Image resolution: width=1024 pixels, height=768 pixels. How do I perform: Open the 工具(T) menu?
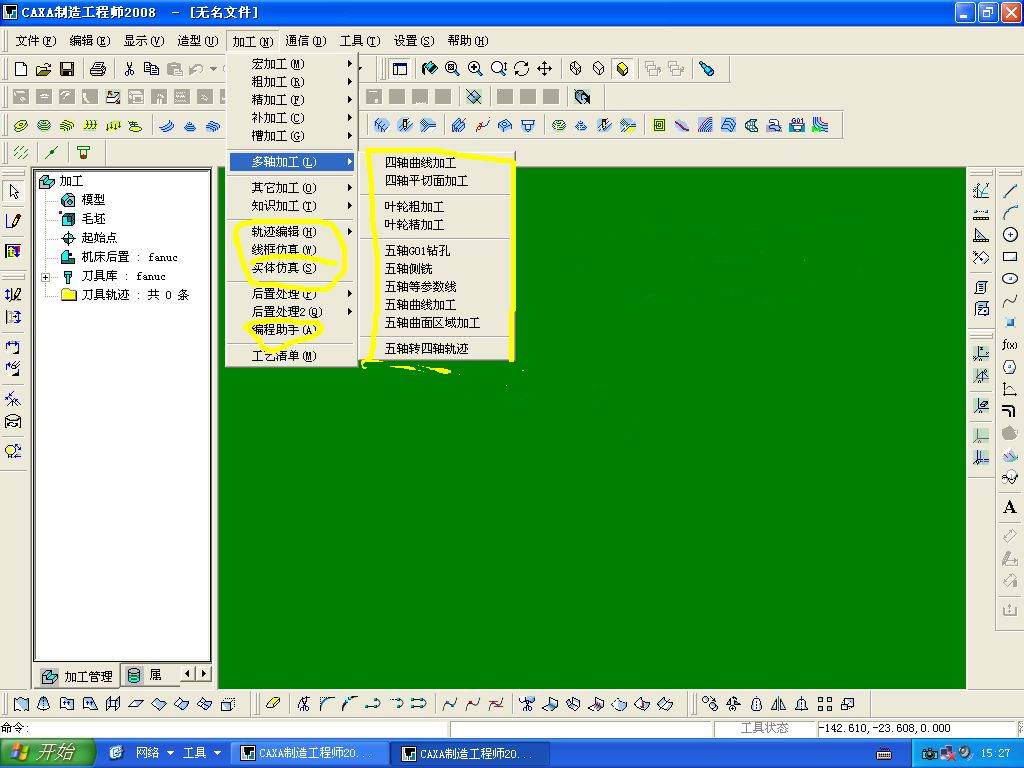pos(359,41)
